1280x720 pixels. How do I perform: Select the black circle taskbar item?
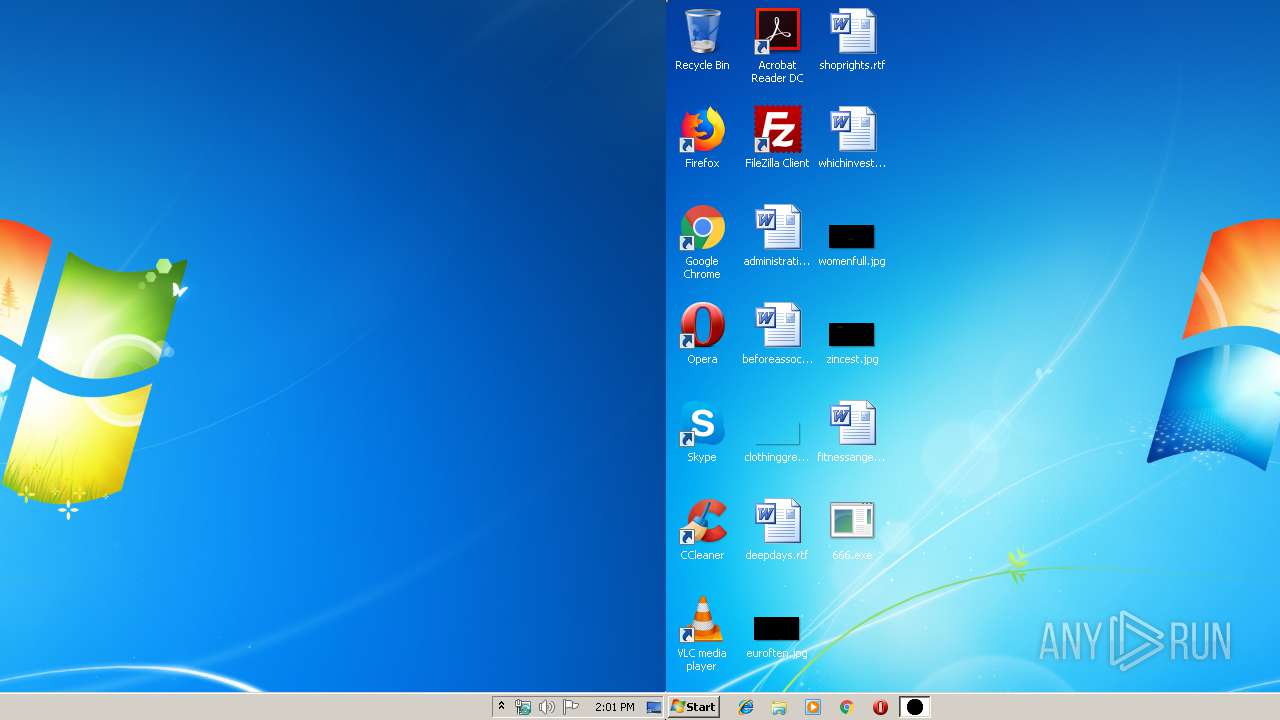(x=914, y=707)
